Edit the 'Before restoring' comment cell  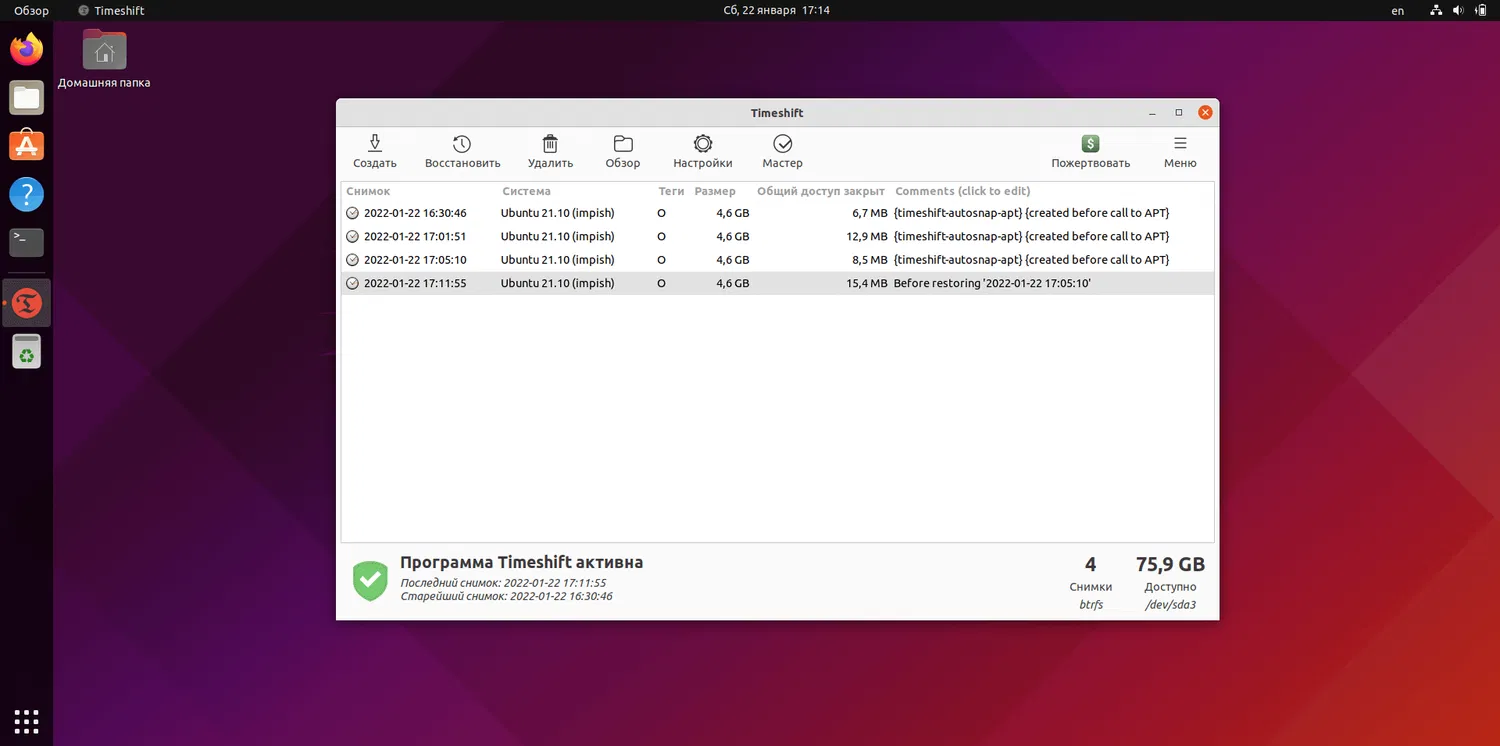992,284
